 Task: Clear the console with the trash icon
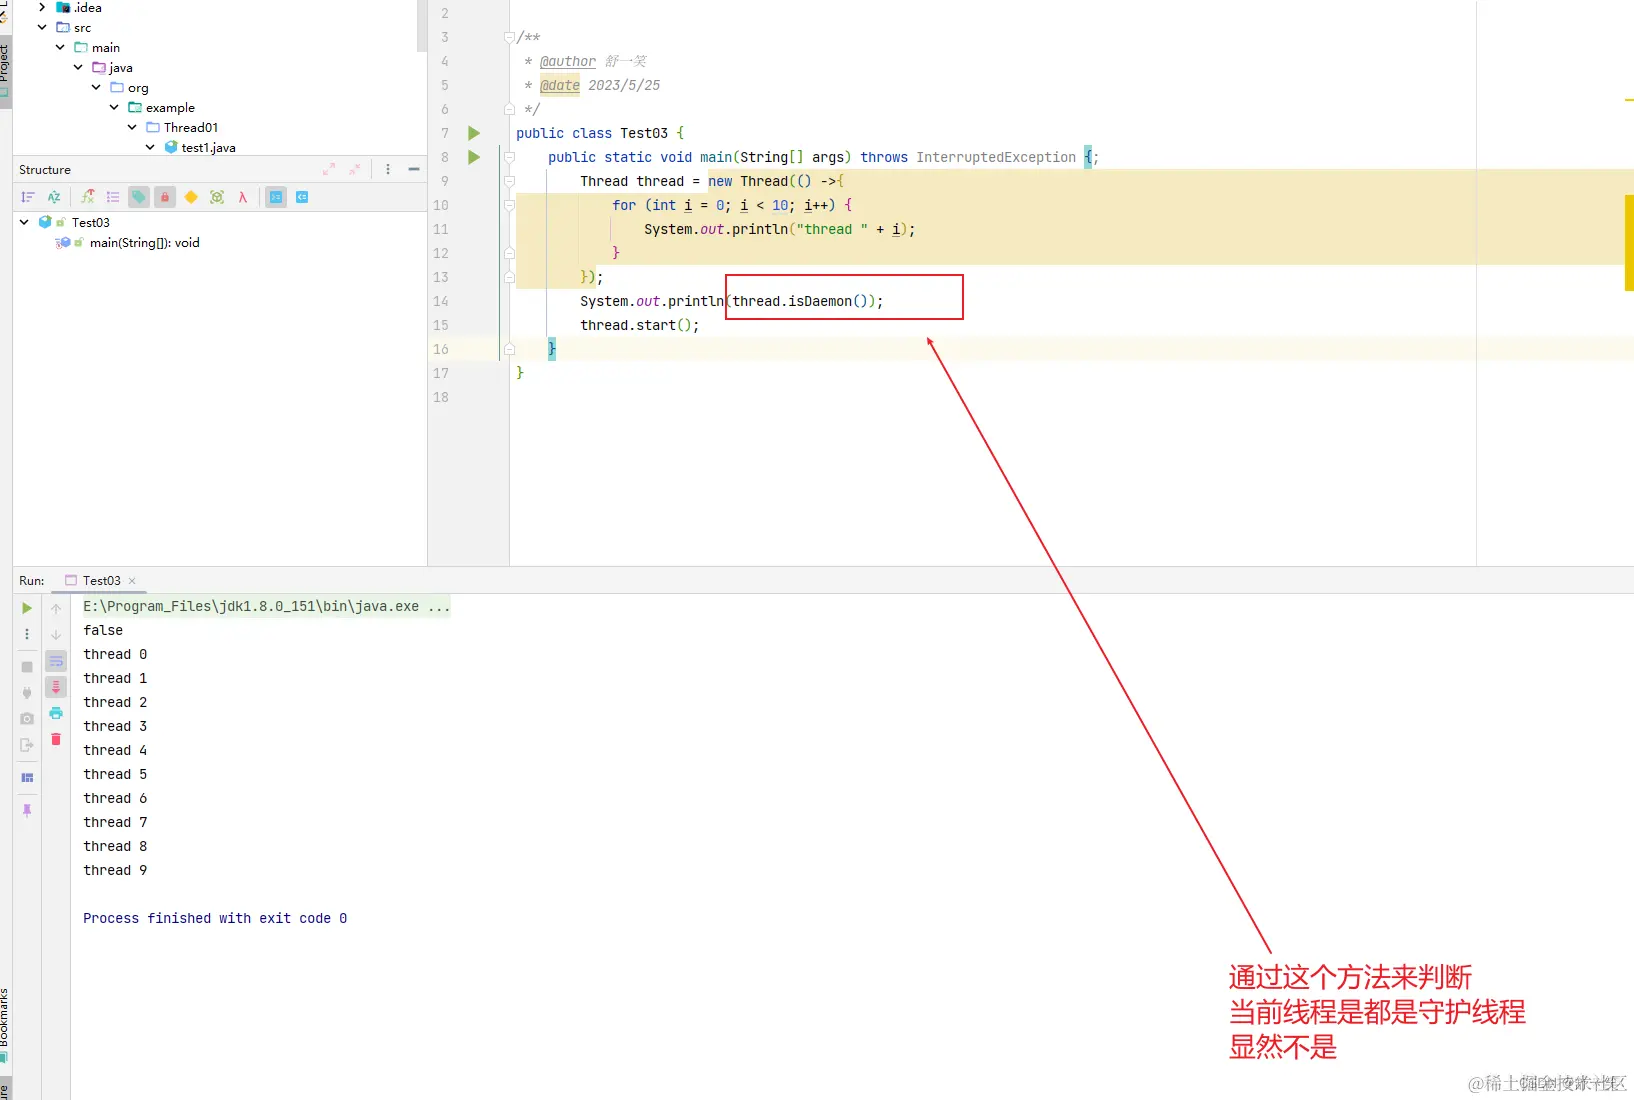(x=56, y=739)
